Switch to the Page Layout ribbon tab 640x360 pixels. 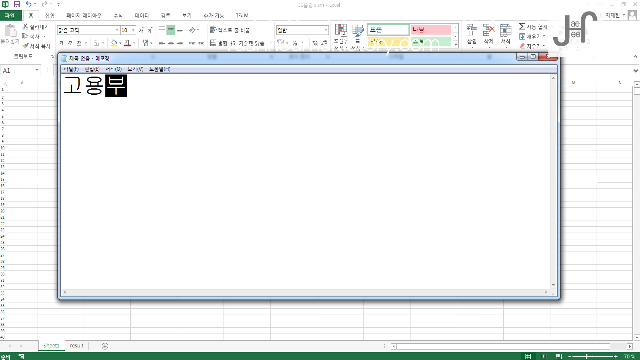84,16
